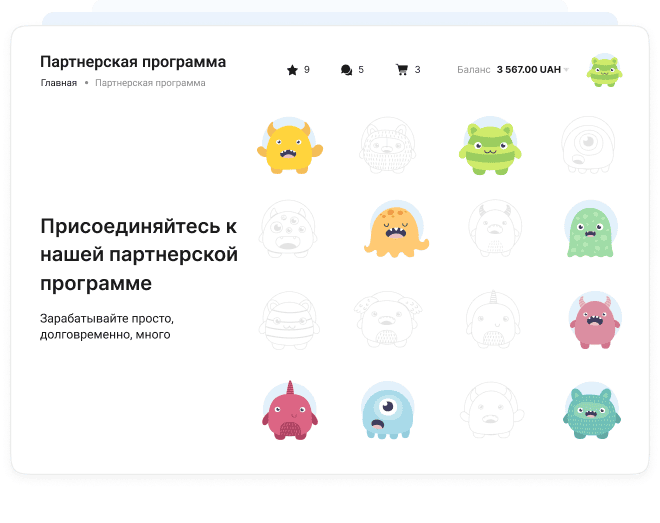The image size is (660, 523).
Task: Choose the green spotted ghost monster
Action: 588,231
